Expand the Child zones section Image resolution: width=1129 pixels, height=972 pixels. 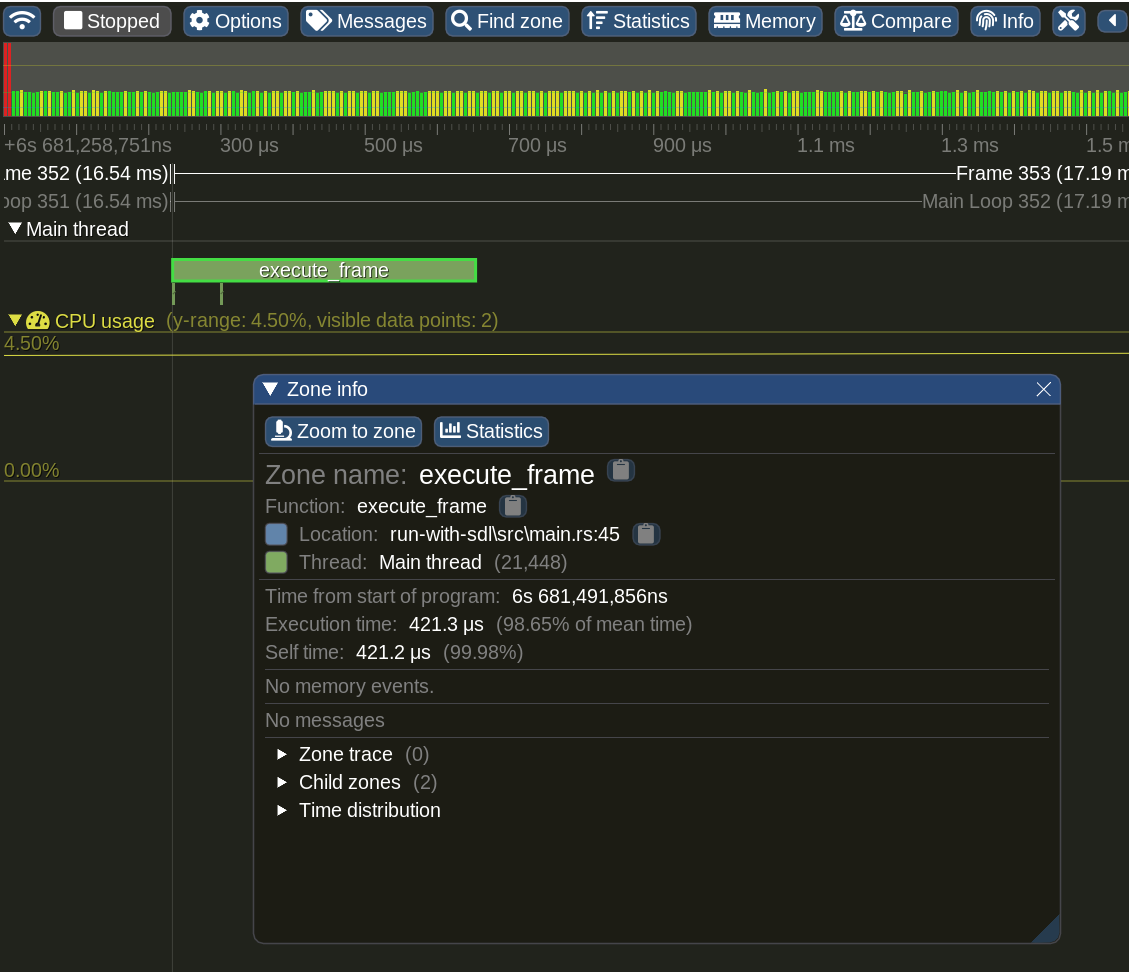[282, 783]
